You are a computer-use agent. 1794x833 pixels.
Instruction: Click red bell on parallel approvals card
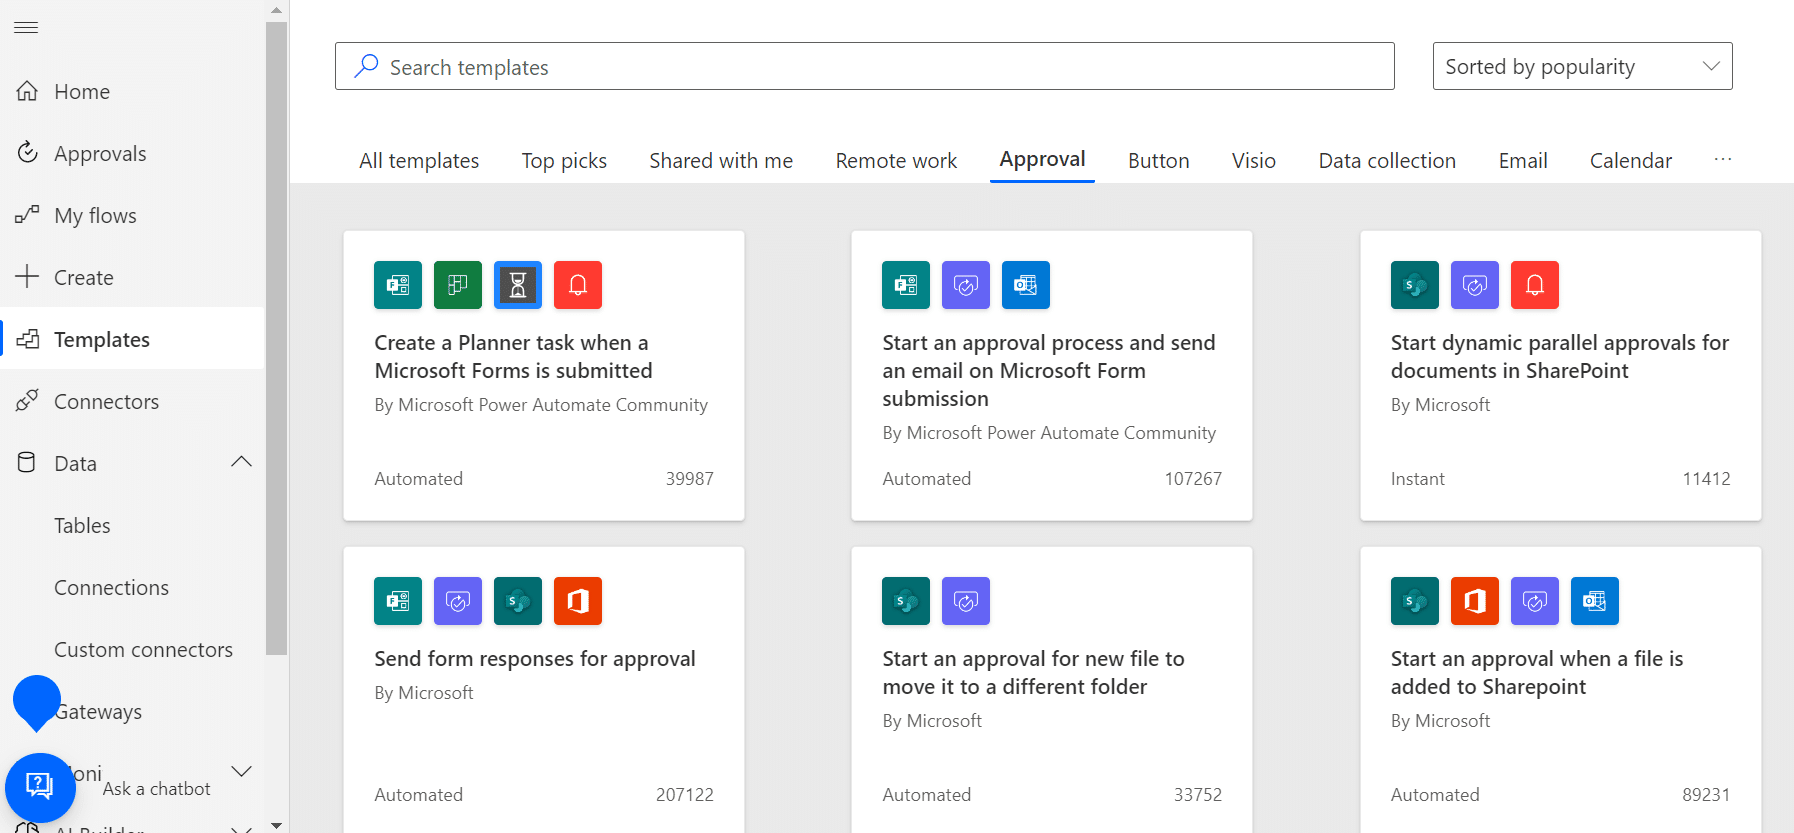point(1535,285)
